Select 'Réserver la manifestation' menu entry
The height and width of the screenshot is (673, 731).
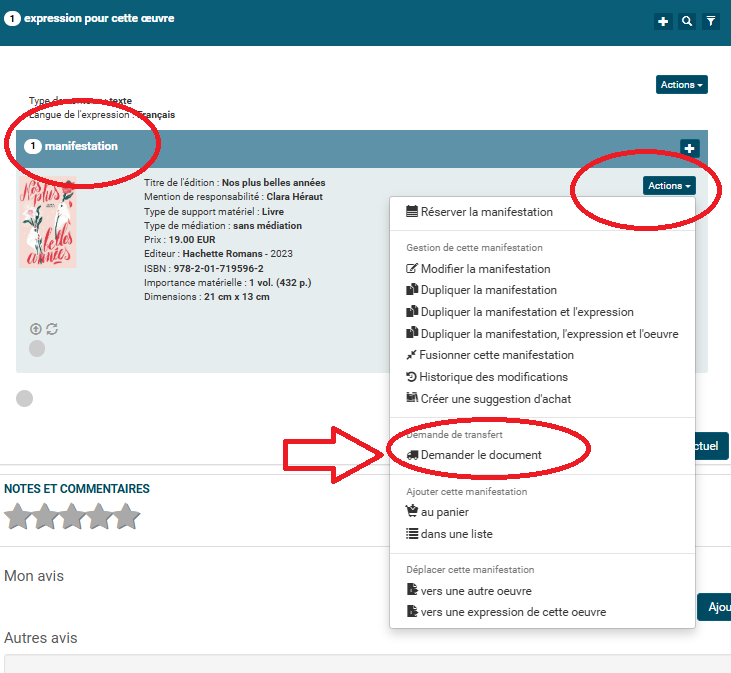click(x=486, y=212)
